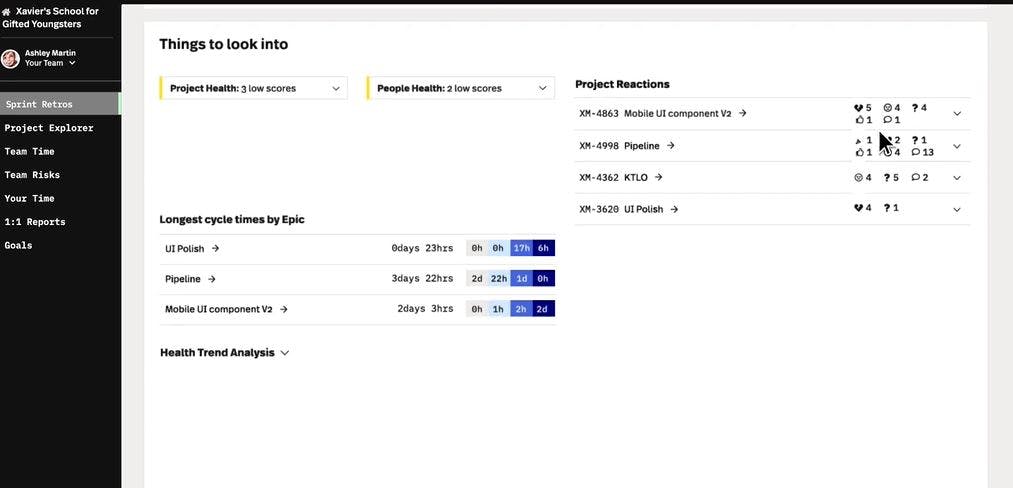Click the broken heart reaction on XM-3620
Image resolution: width=1013 pixels, height=488 pixels.
pos(858,208)
